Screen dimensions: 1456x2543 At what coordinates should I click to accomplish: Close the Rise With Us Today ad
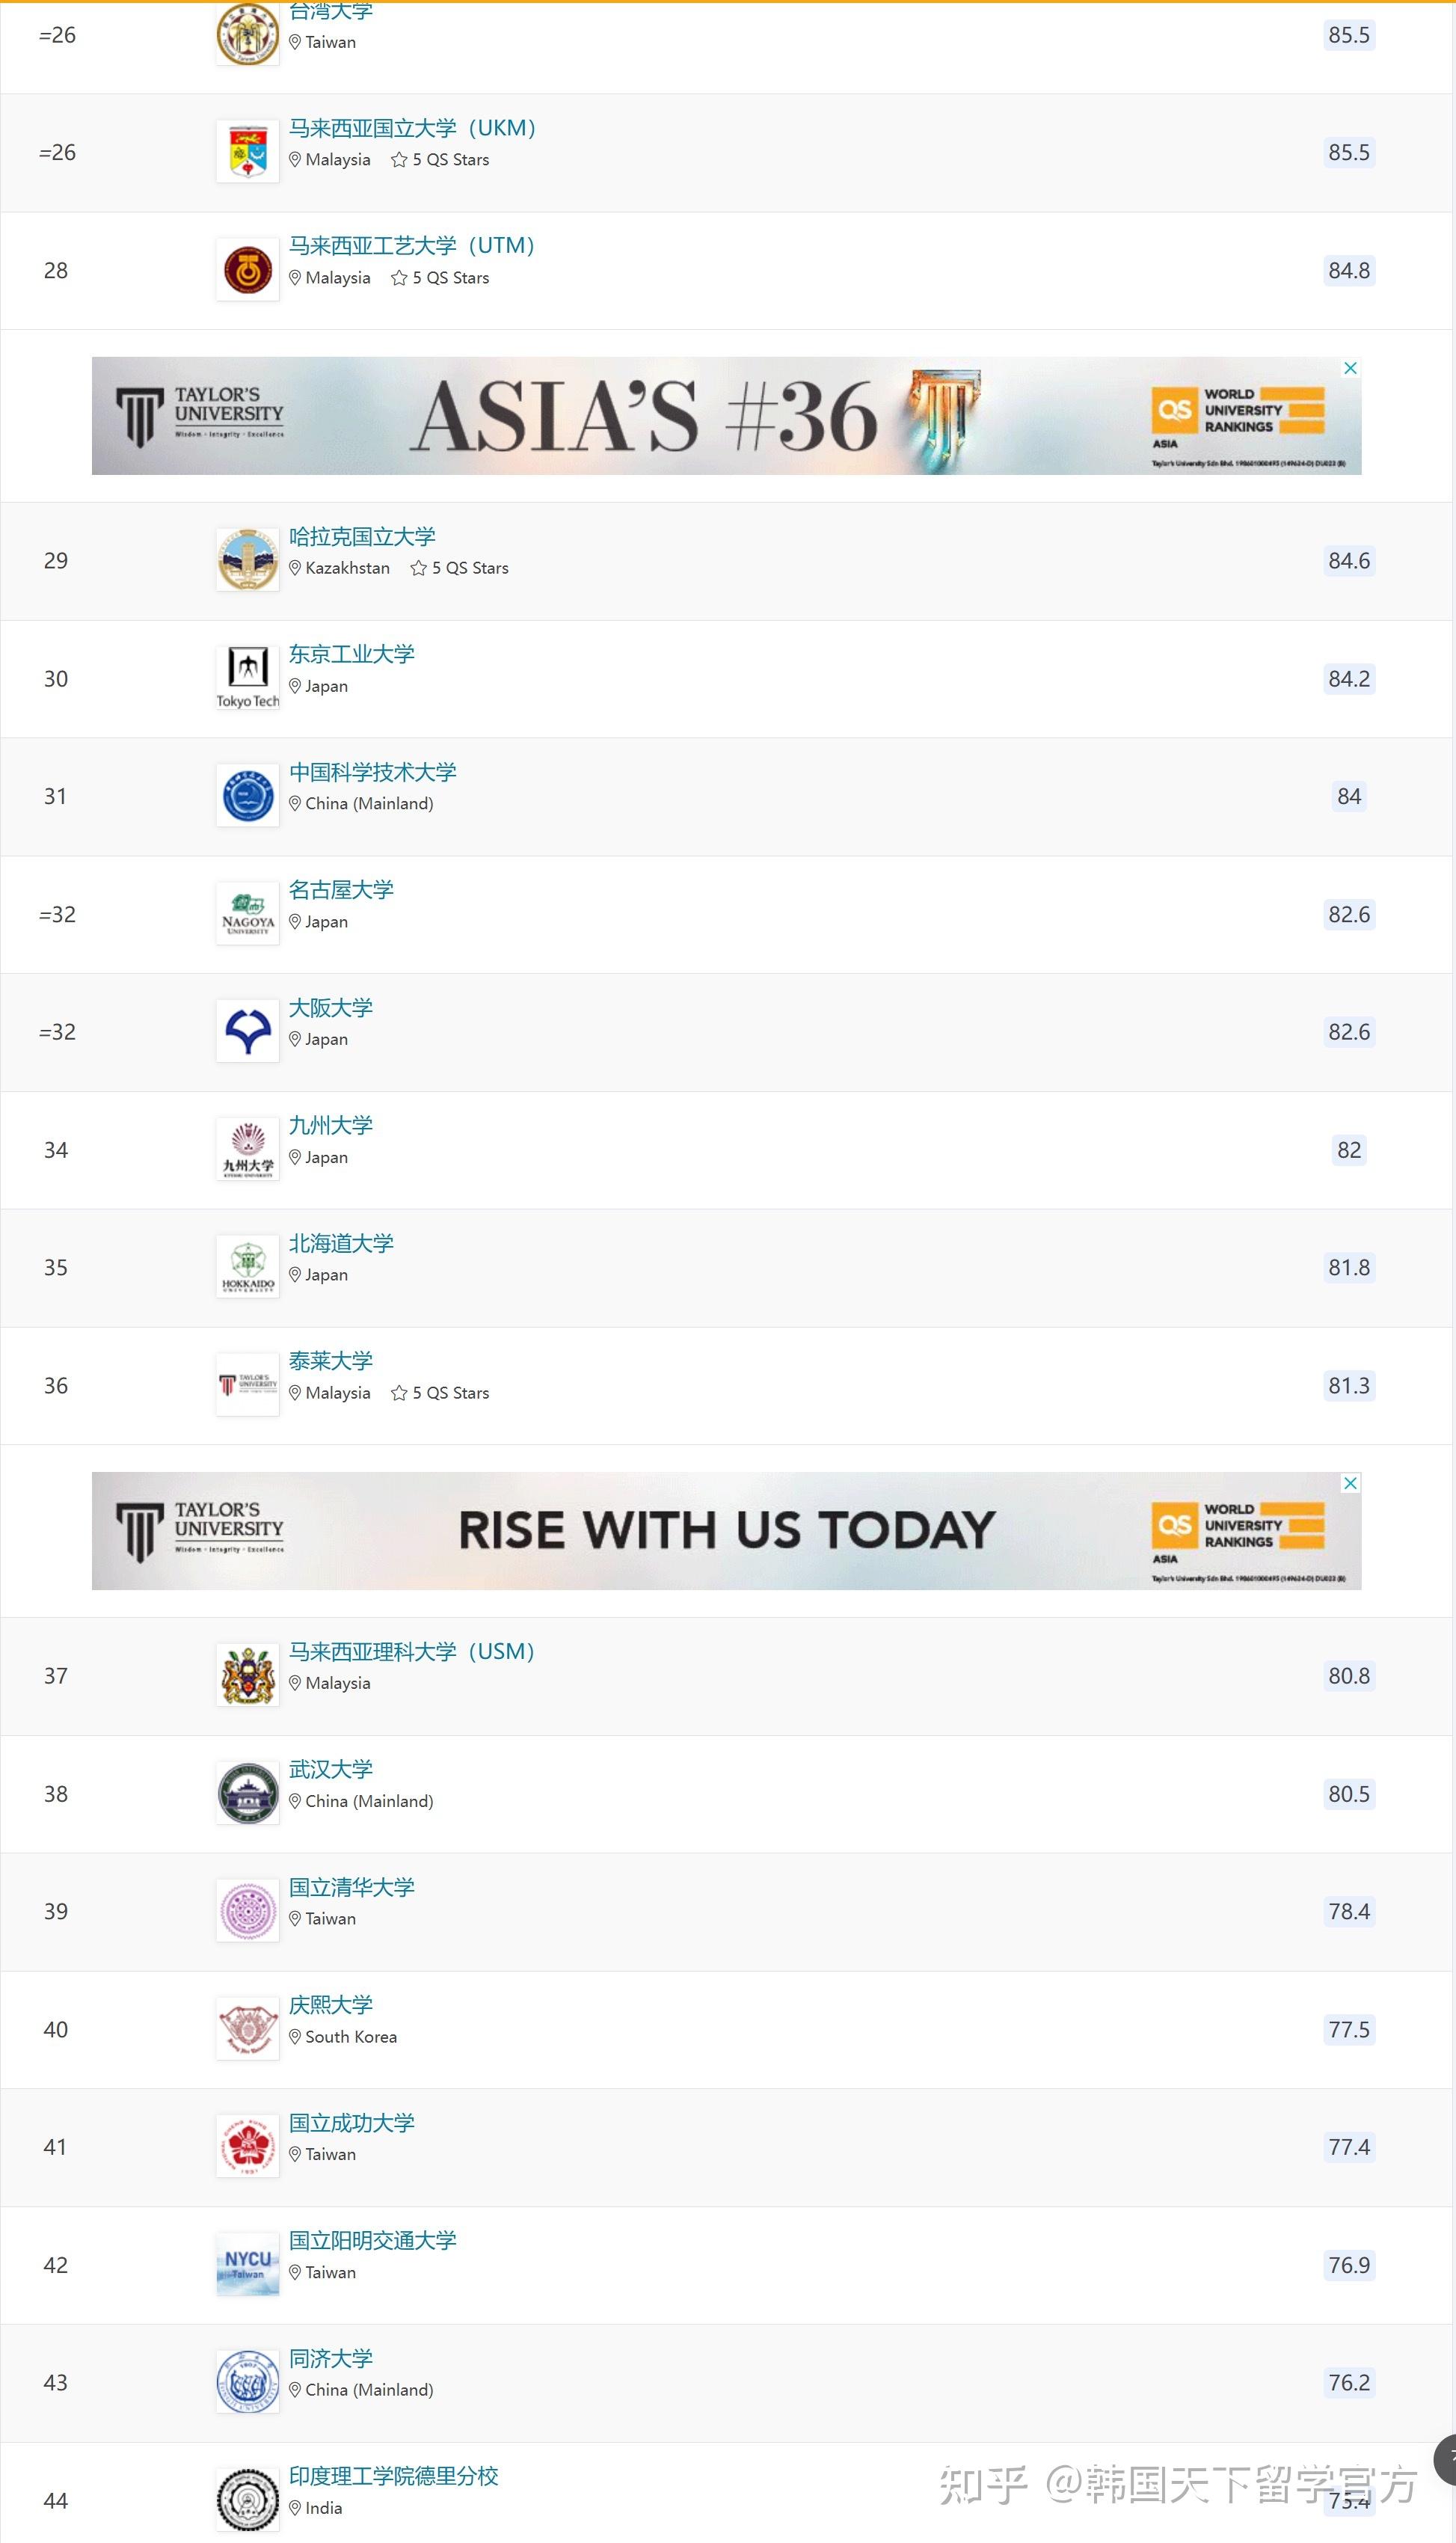(1350, 1483)
